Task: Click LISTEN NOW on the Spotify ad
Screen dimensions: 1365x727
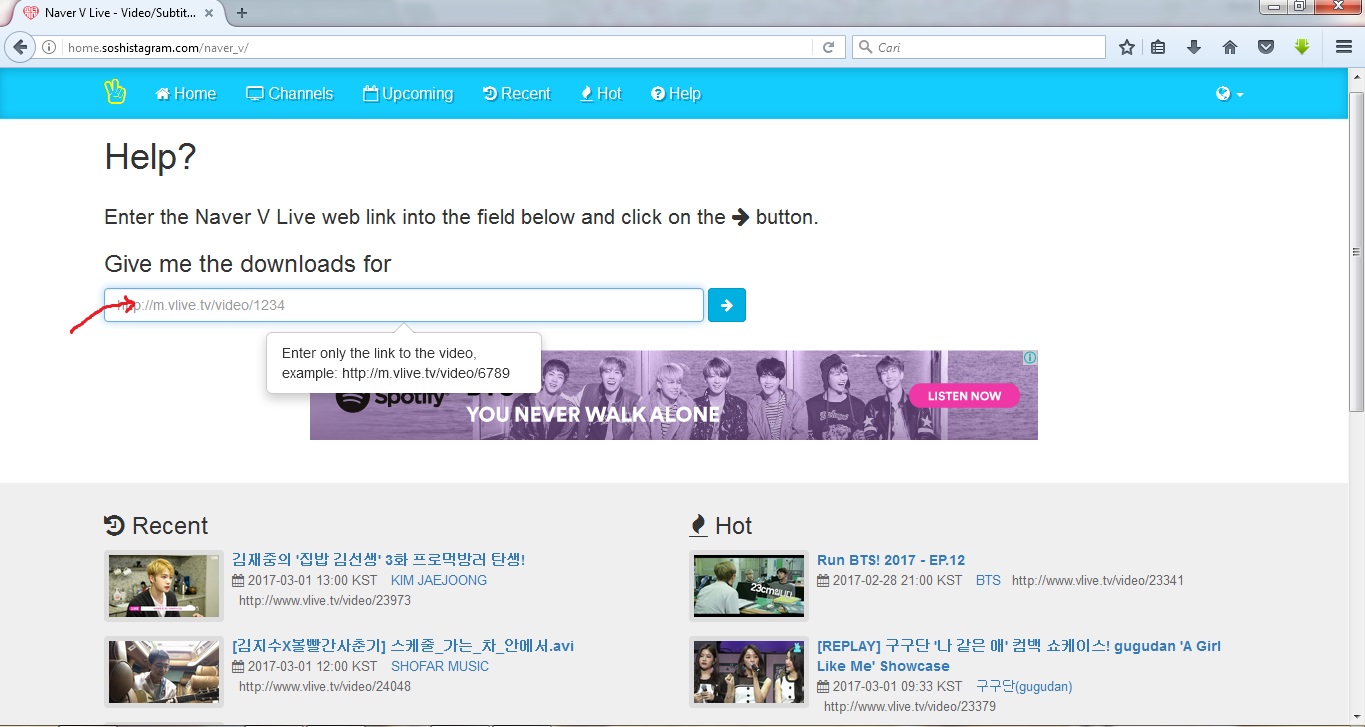Action: point(964,396)
